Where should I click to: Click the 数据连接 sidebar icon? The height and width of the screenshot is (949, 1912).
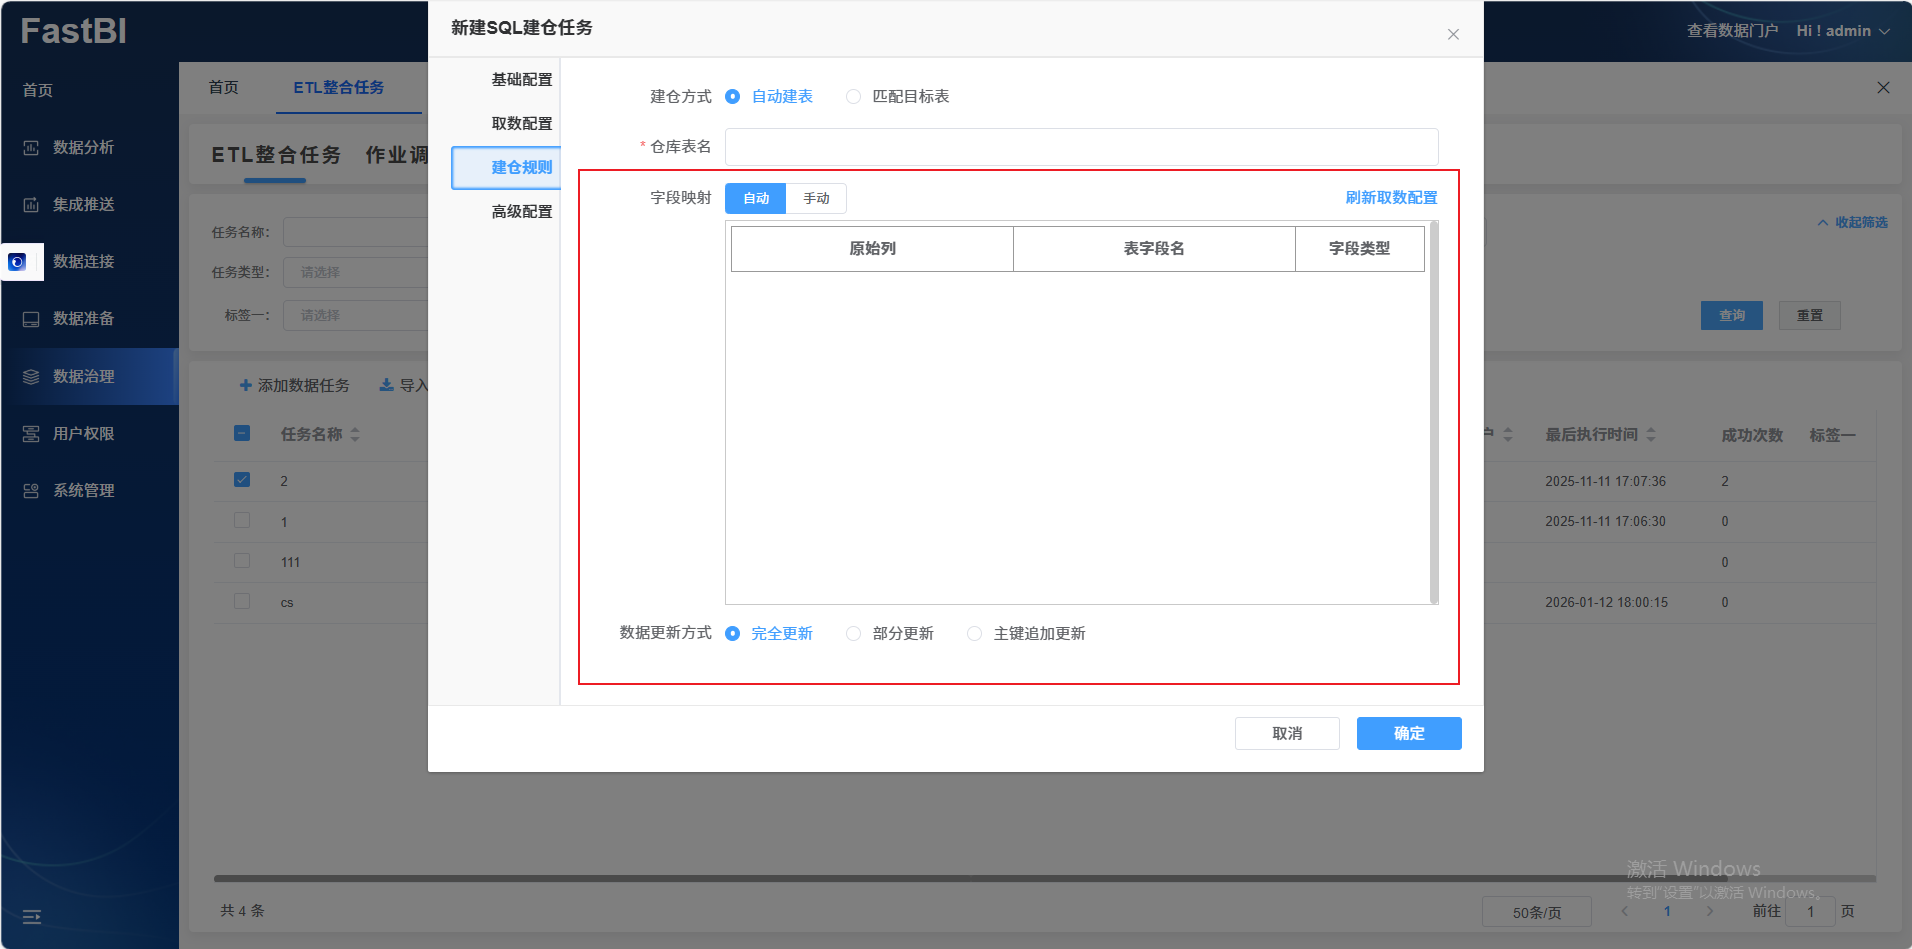(x=18, y=262)
